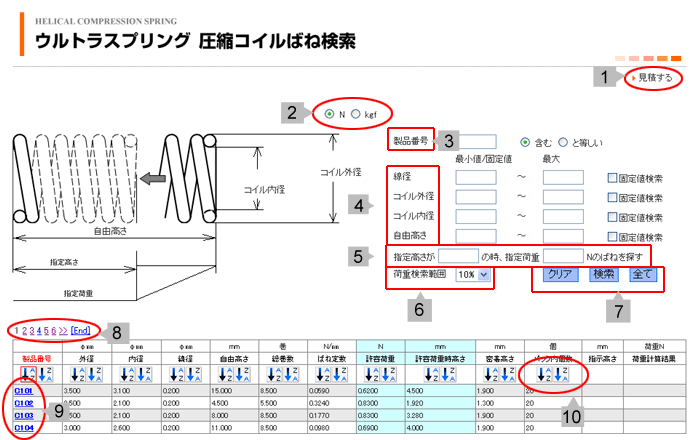Click the 0.6900 許容荷重 cell in C104 row
Viewport: 700px width, 440px height.
coord(381,428)
